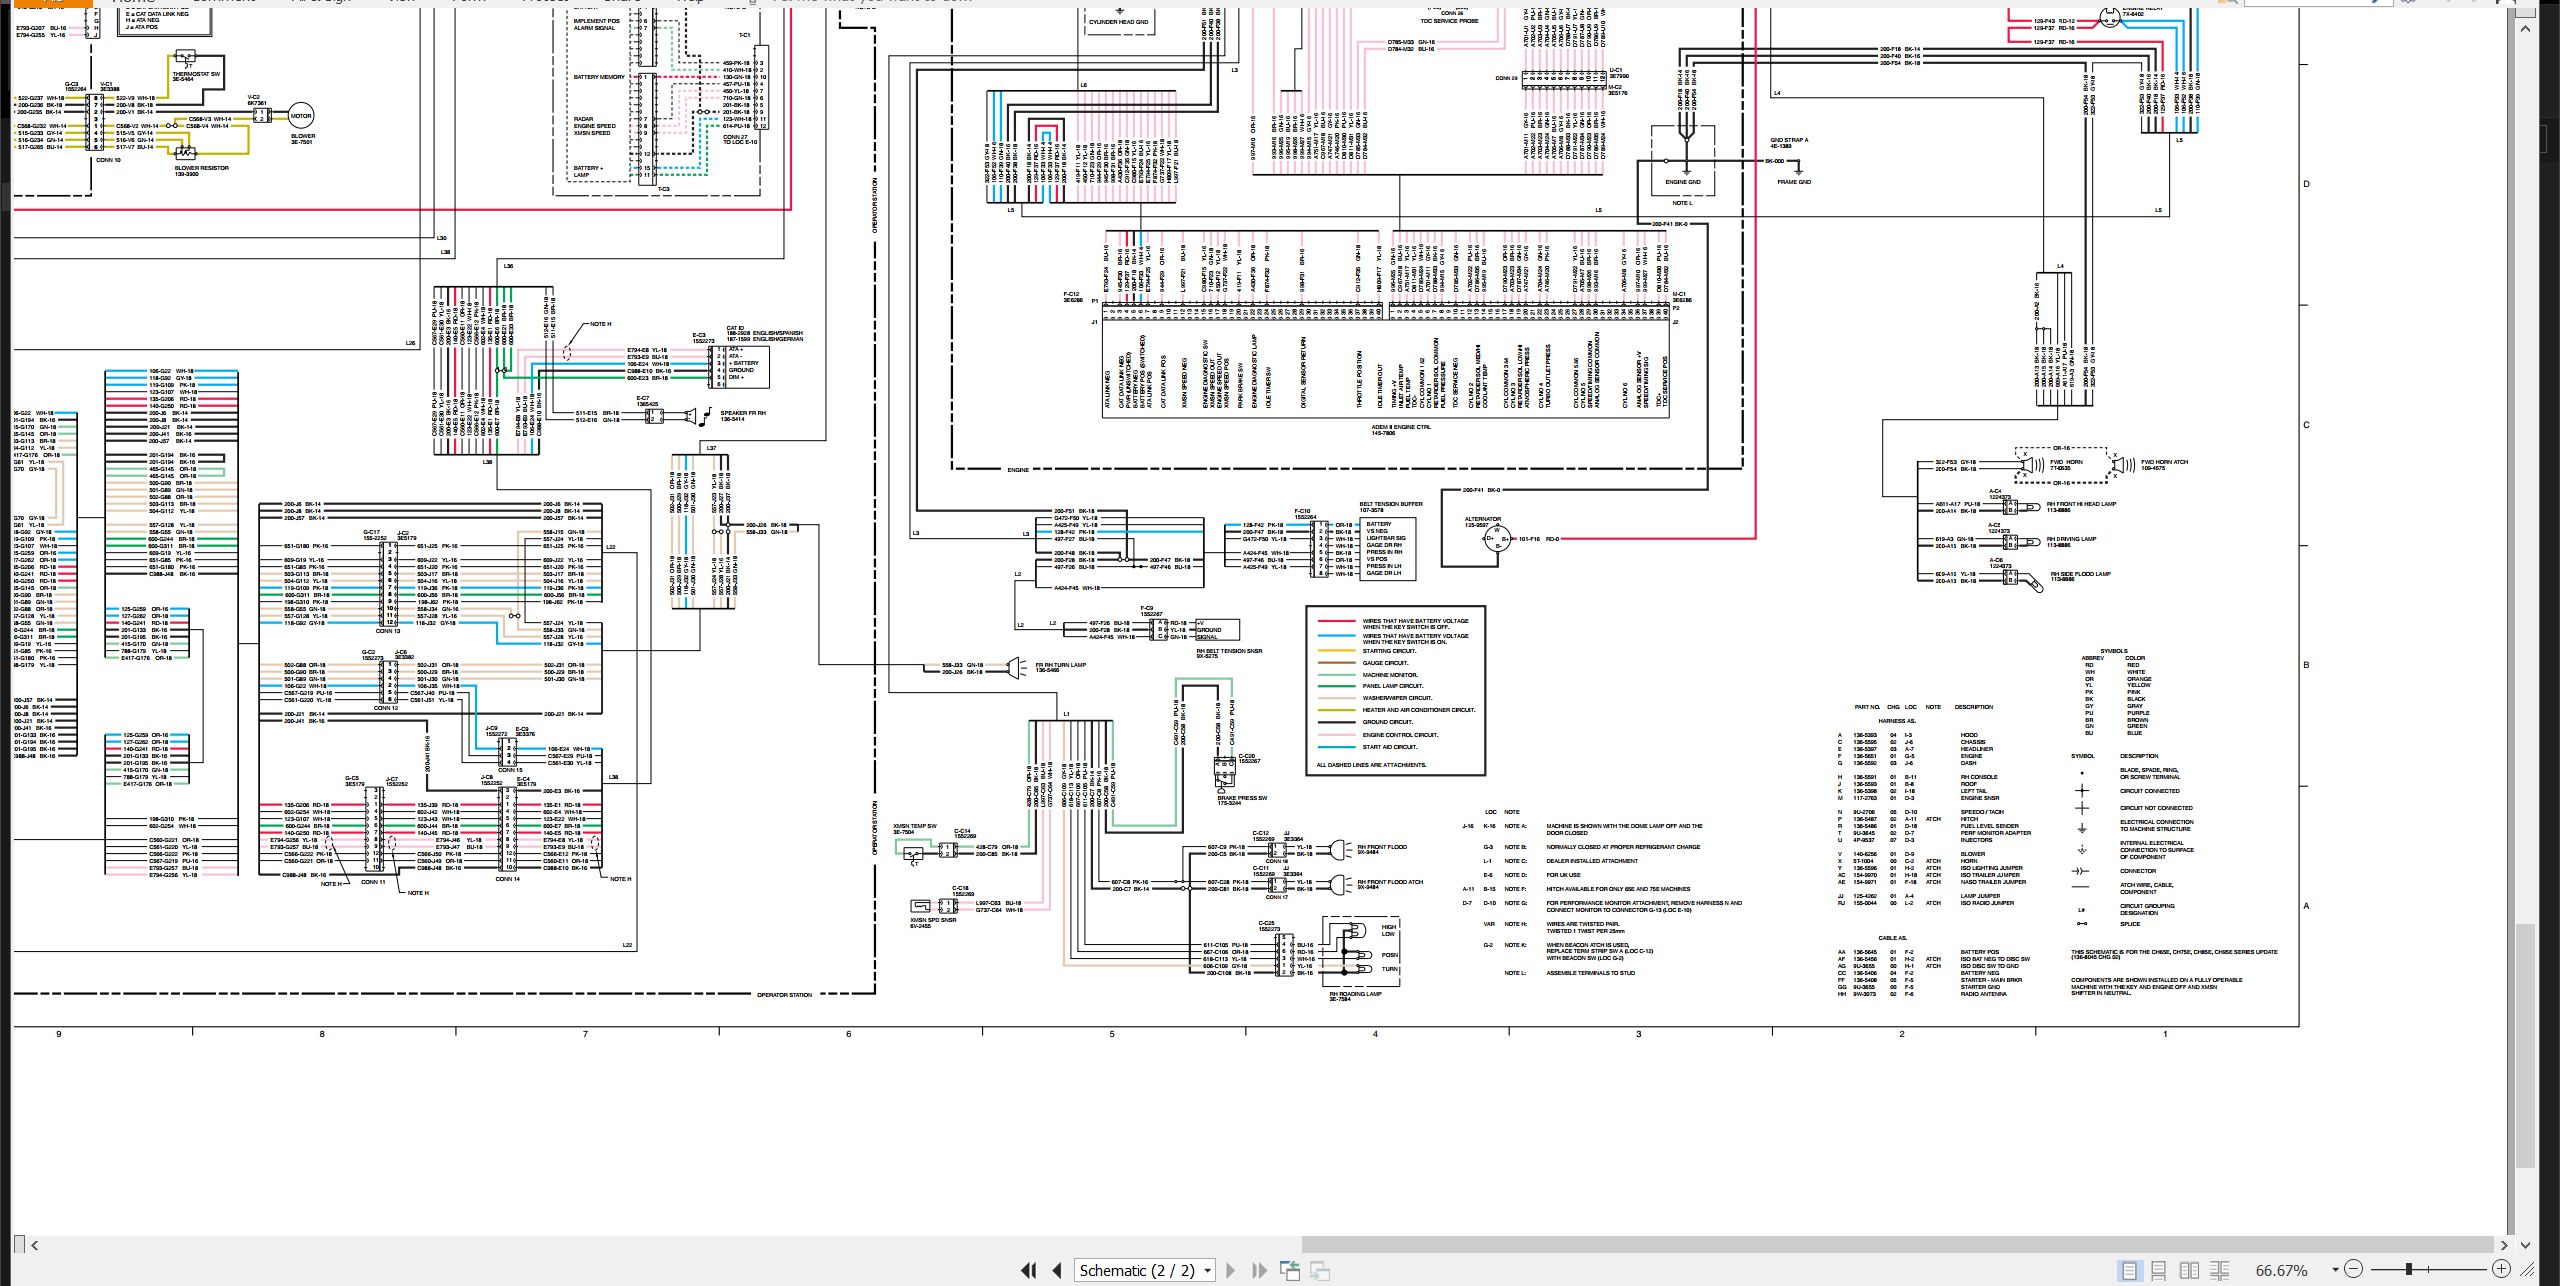Switch to single page view

(x=2129, y=1270)
